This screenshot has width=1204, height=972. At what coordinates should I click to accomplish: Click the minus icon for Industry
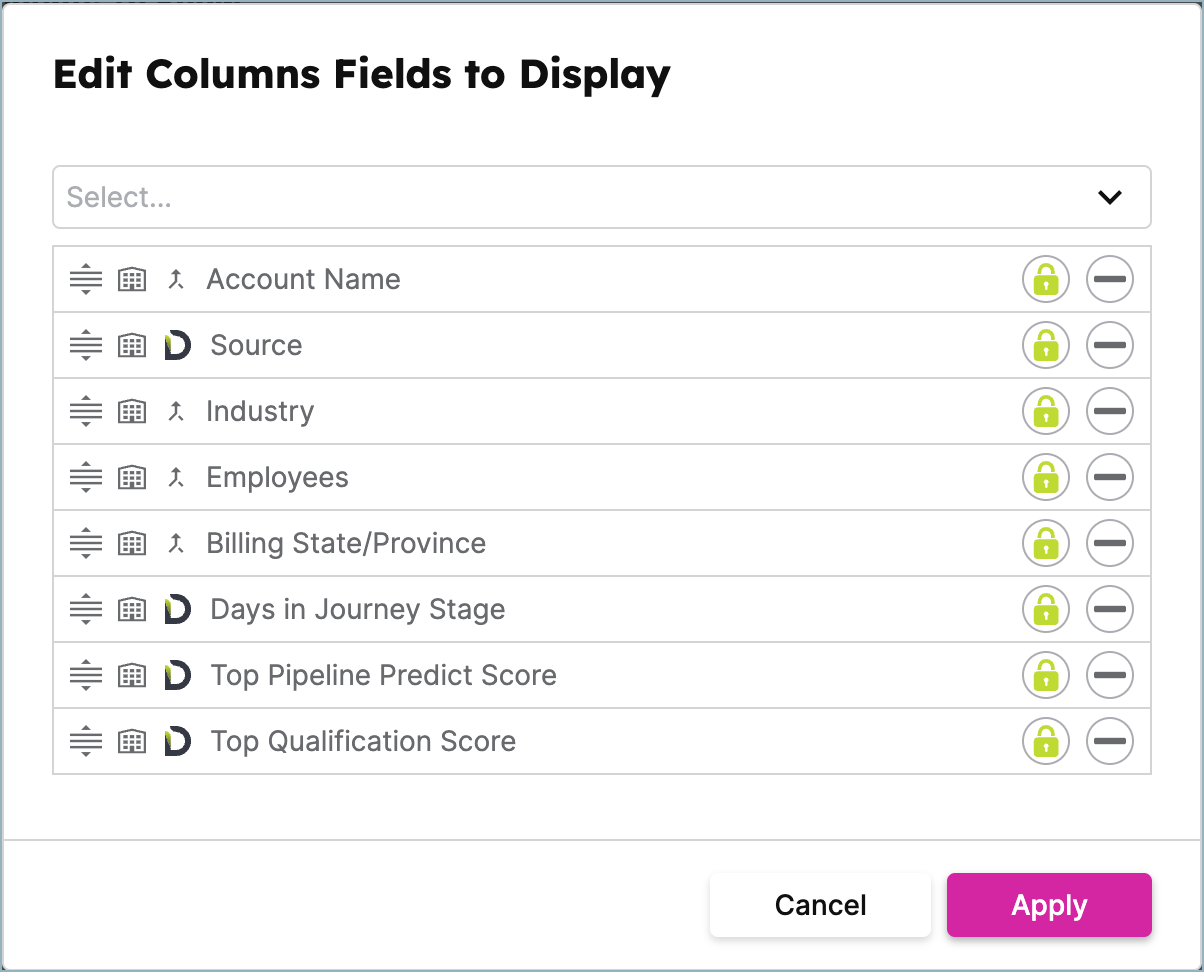point(1110,411)
